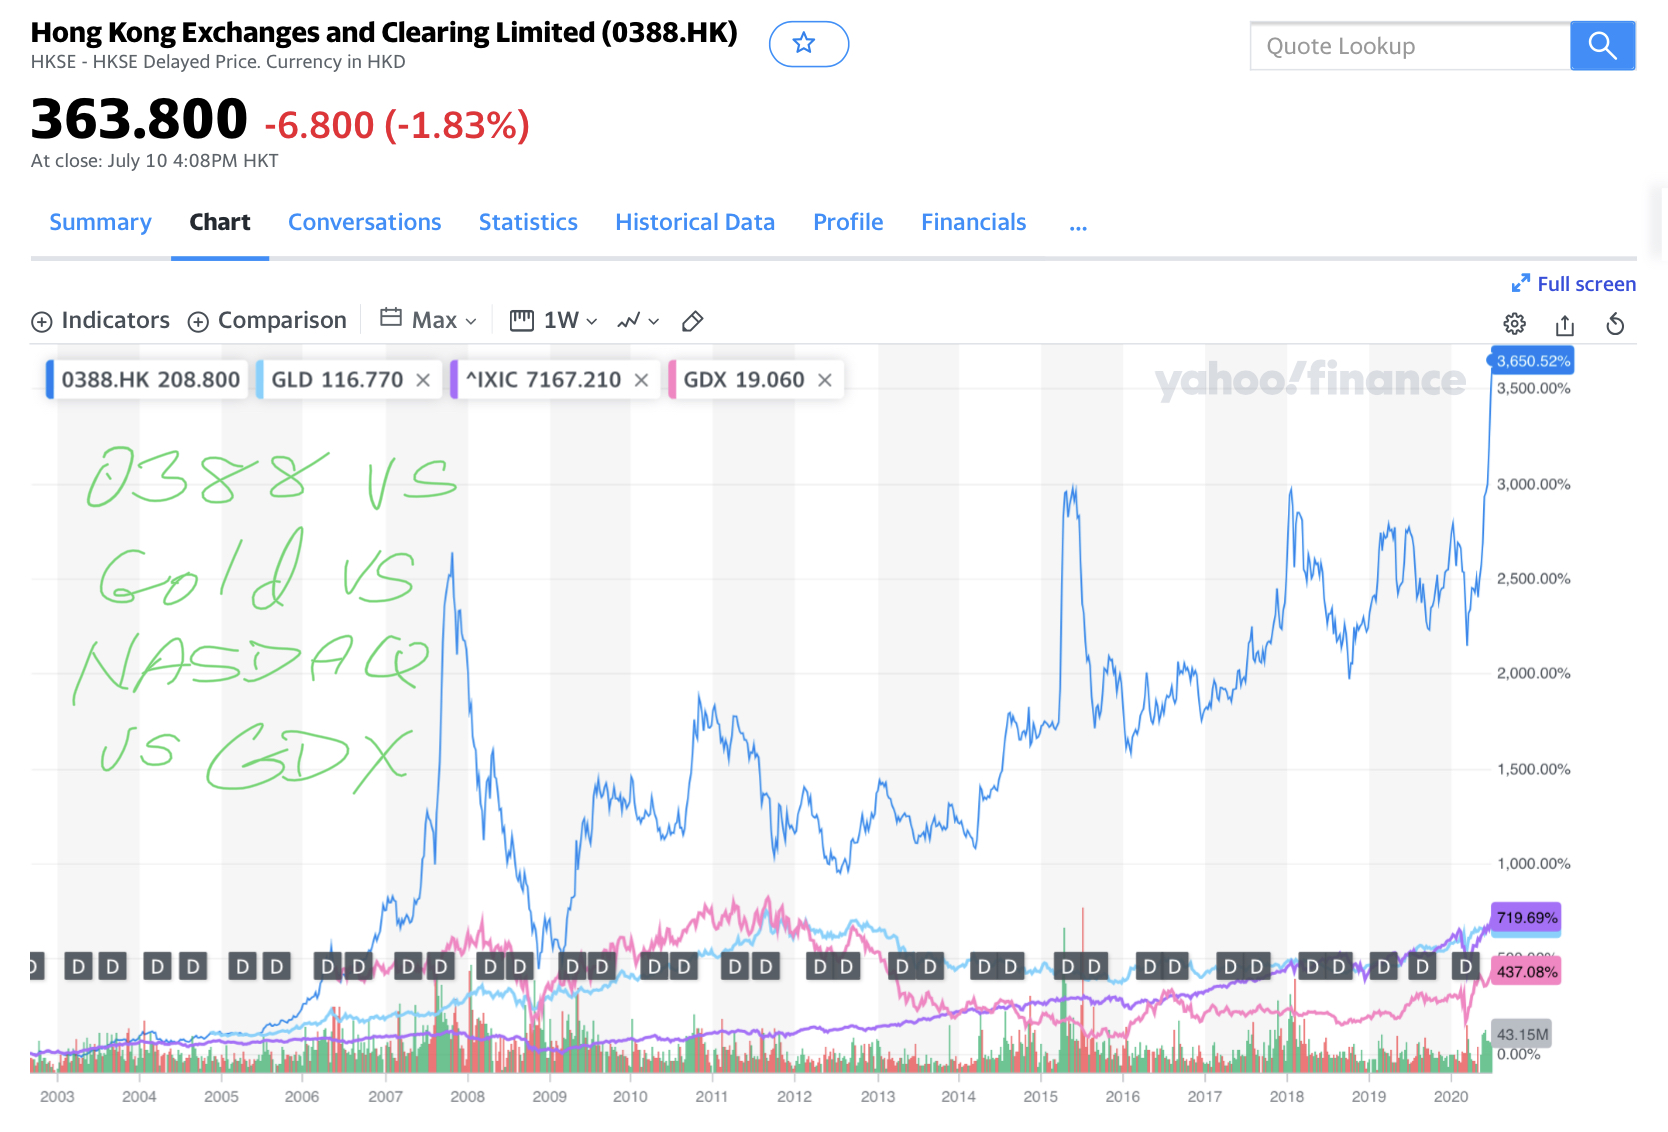1668x1132 pixels.
Task: Open the line chart type dropdown
Action: pos(638,321)
